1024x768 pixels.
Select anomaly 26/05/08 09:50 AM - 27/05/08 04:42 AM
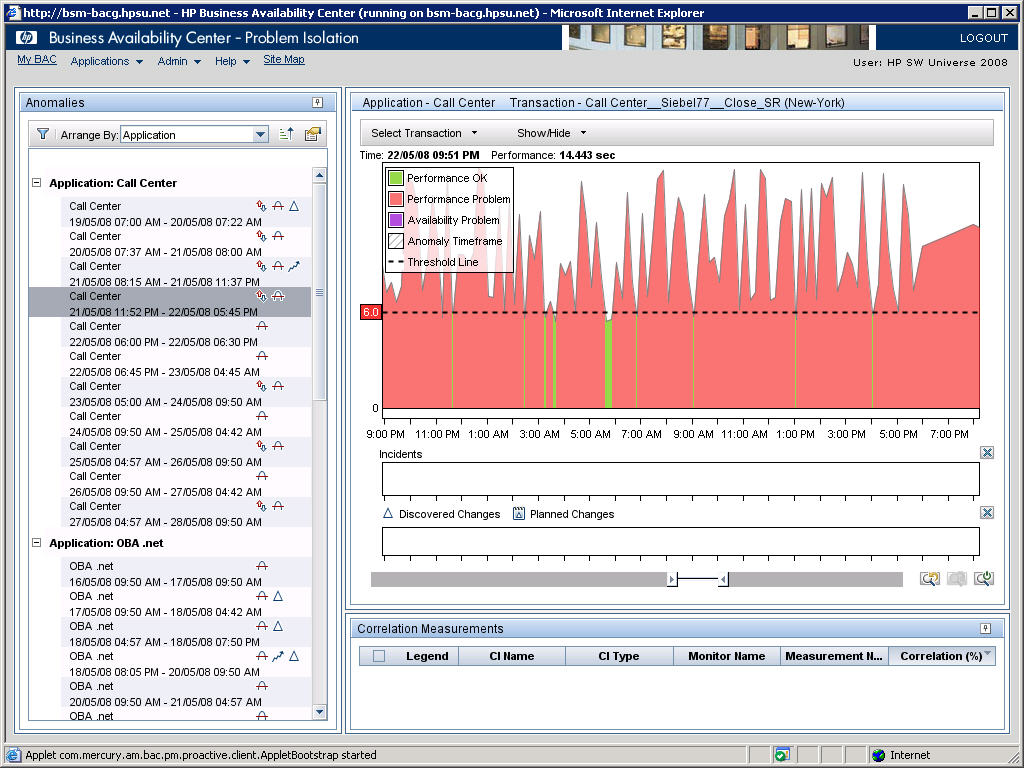click(x=186, y=484)
